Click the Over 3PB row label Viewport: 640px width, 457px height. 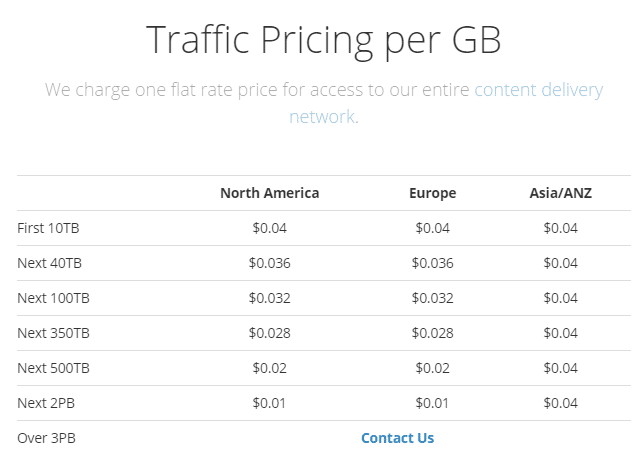pyautogui.click(x=45, y=438)
